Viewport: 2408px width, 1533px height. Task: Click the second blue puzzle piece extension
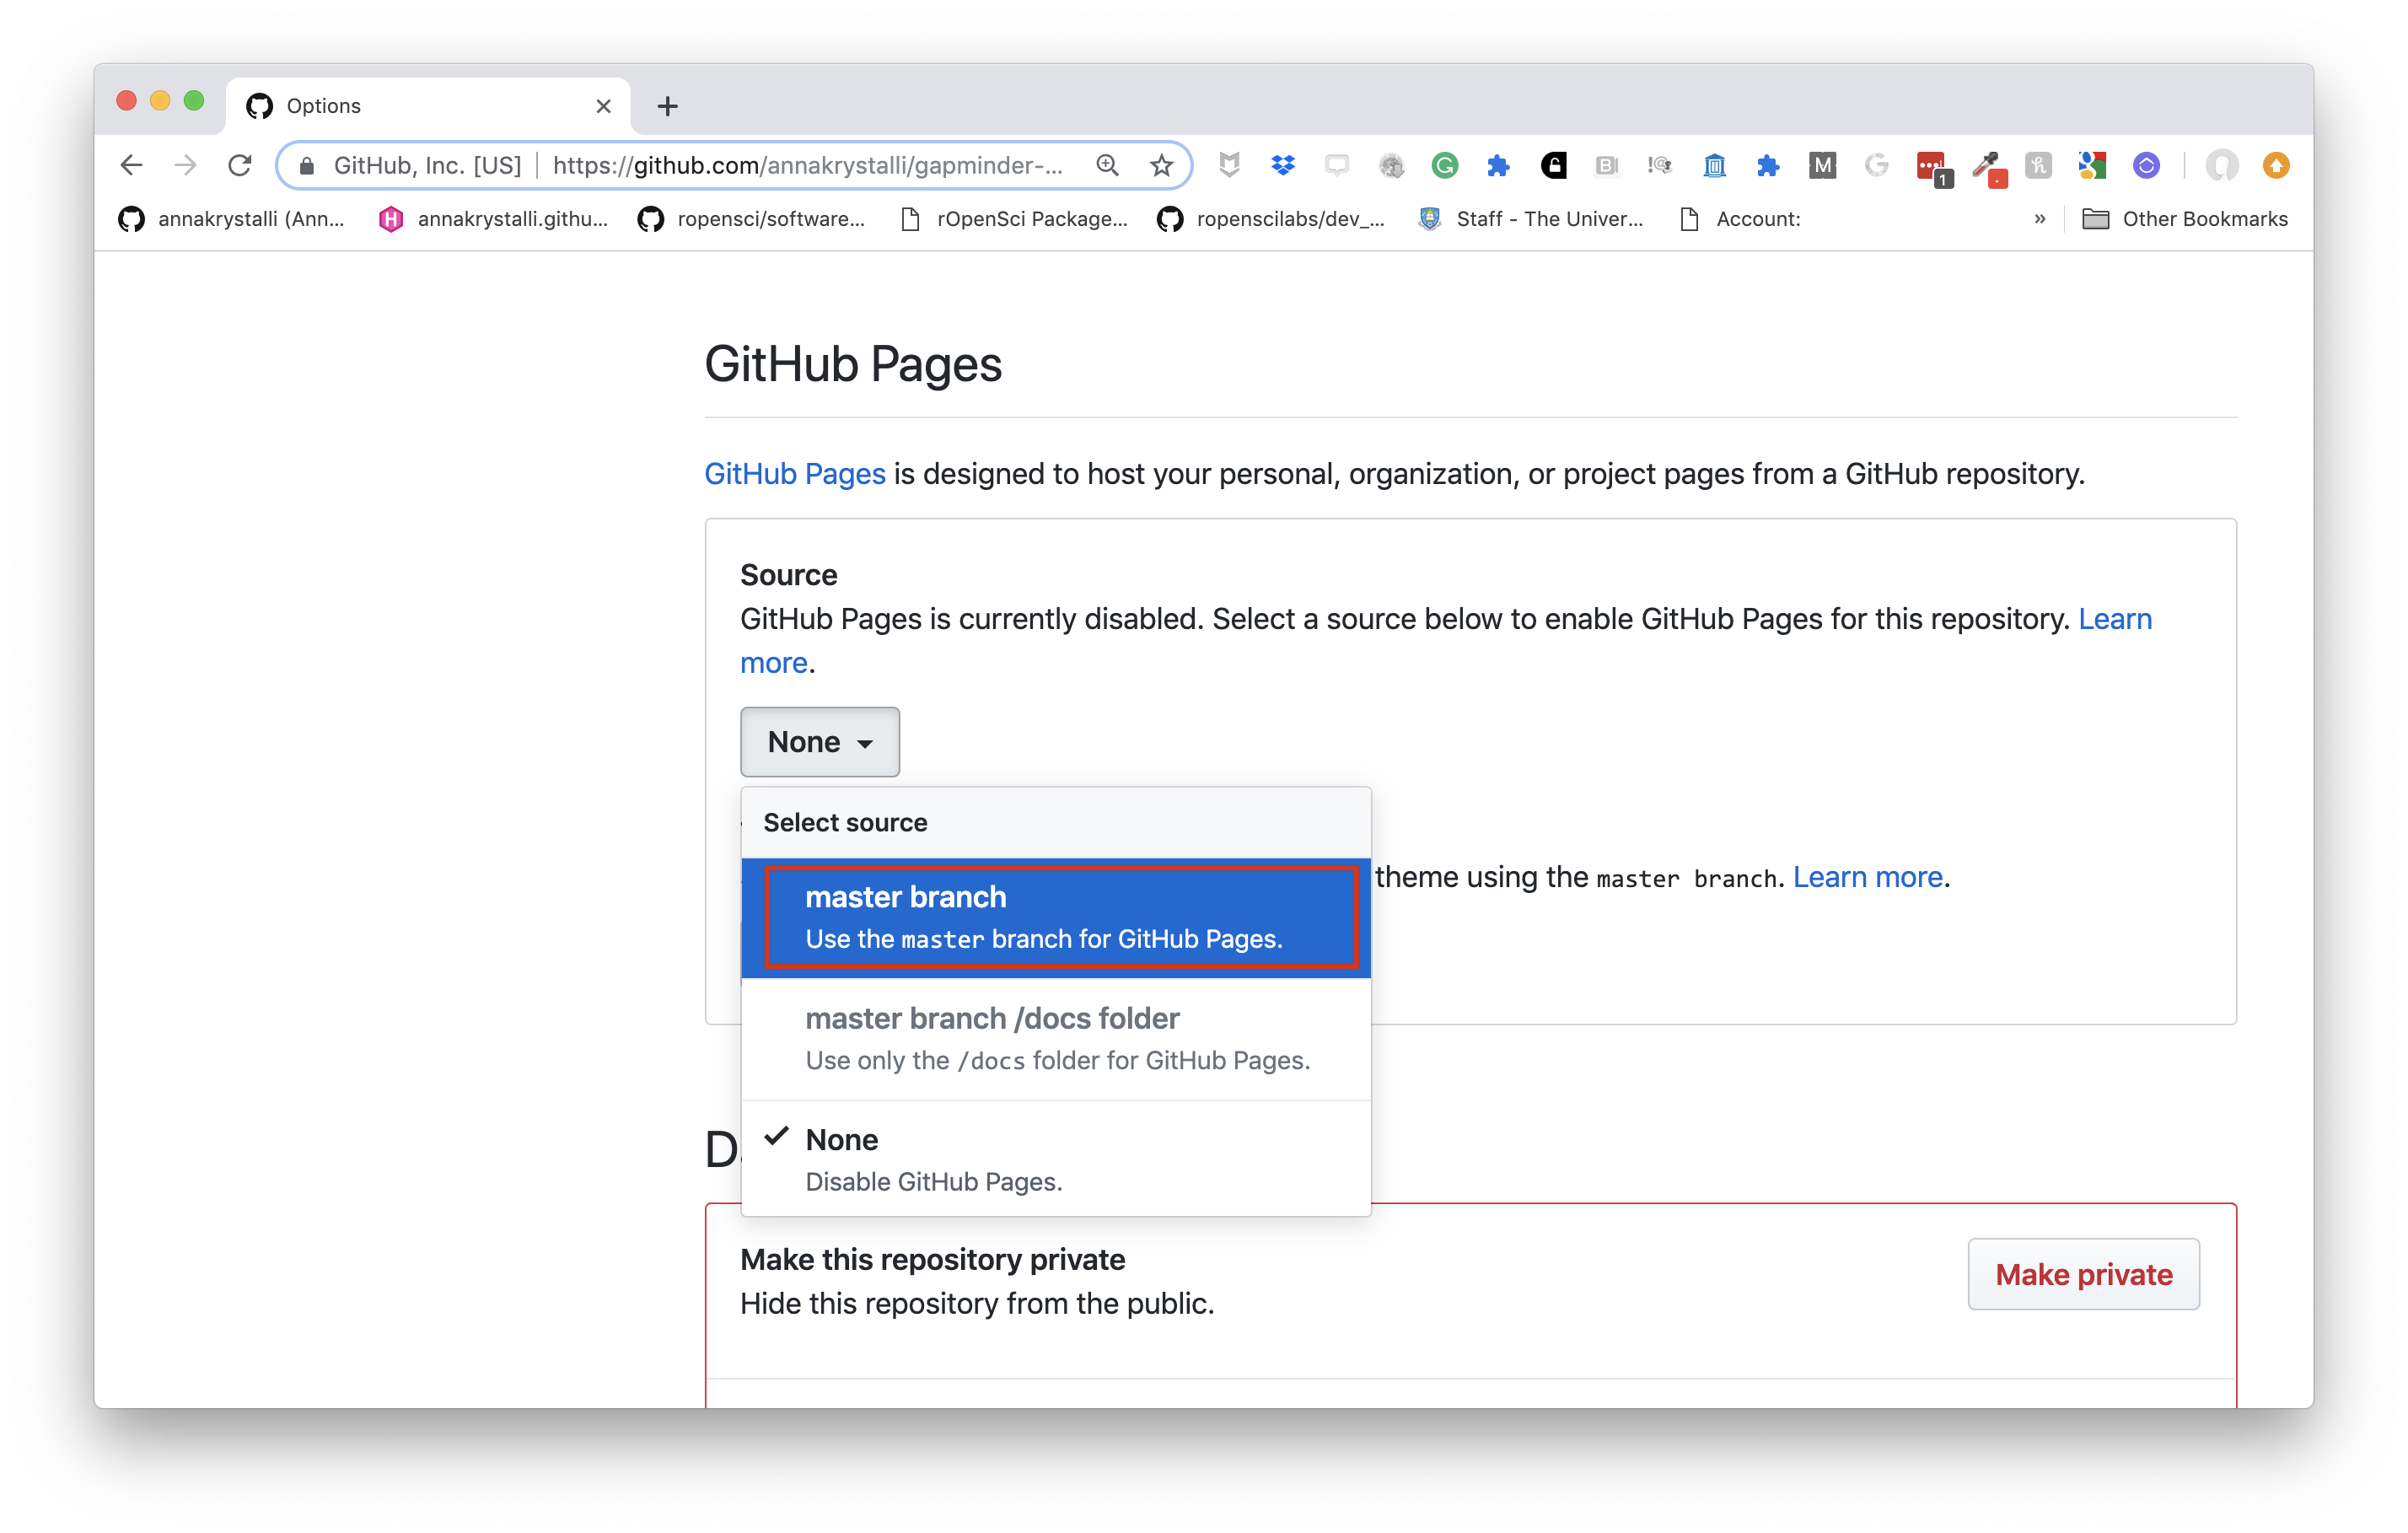(1768, 165)
